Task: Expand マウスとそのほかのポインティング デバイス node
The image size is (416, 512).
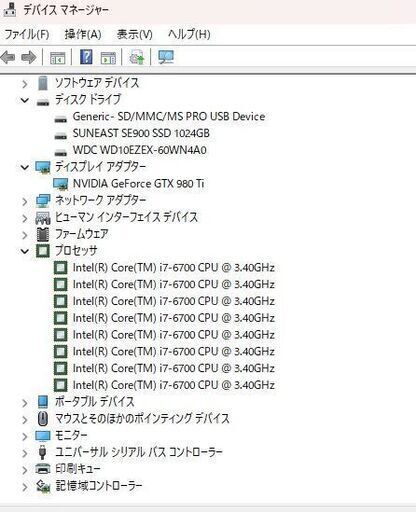Action: tap(24, 419)
